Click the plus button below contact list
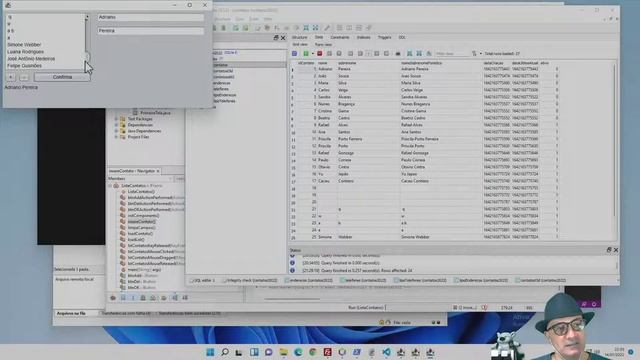The height and width of the screenshot is (360, 640). (11, 77)
